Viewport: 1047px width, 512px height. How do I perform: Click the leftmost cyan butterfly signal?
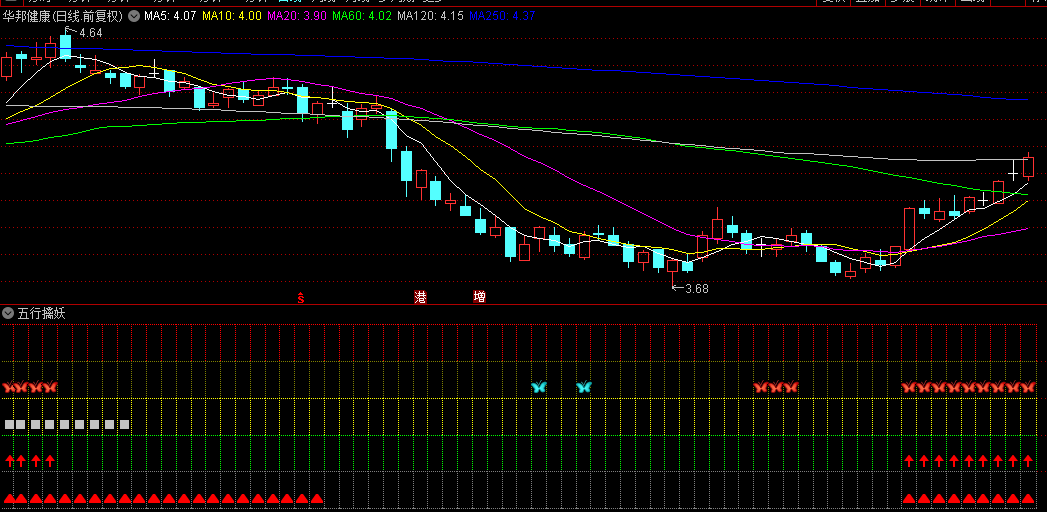pos(538,387)
